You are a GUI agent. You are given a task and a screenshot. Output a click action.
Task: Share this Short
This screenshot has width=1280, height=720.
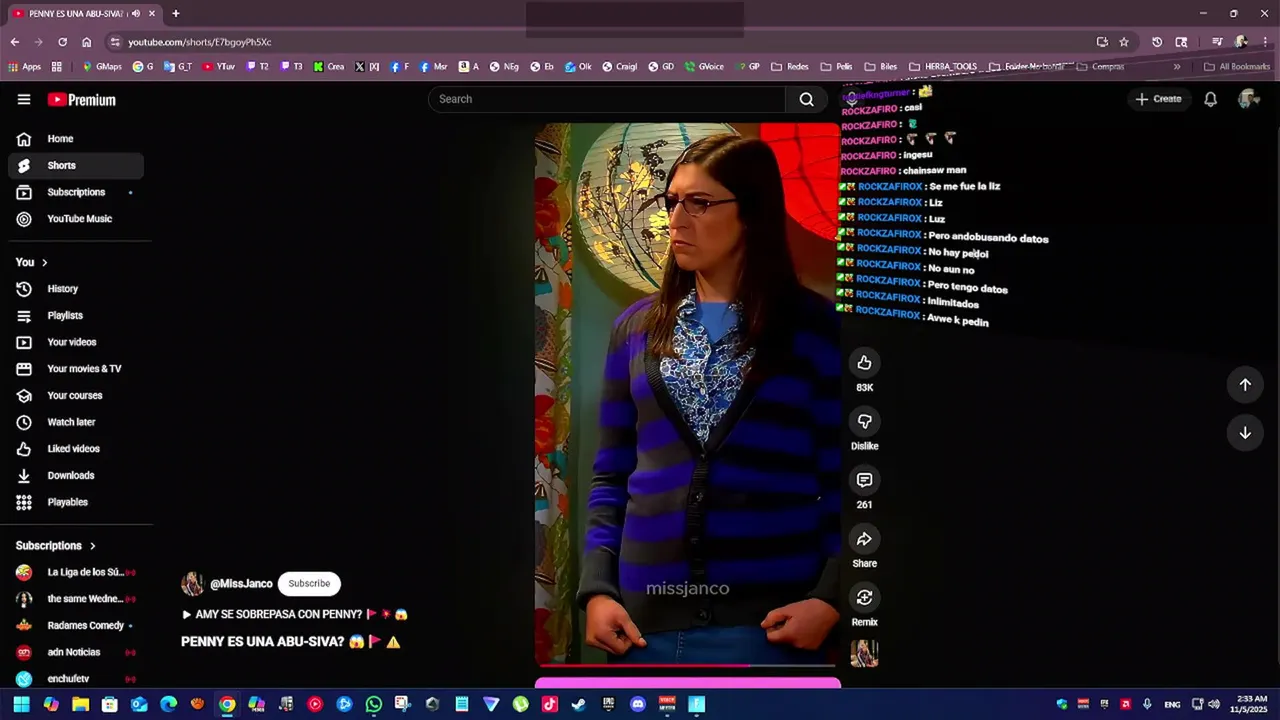point(865,539)
